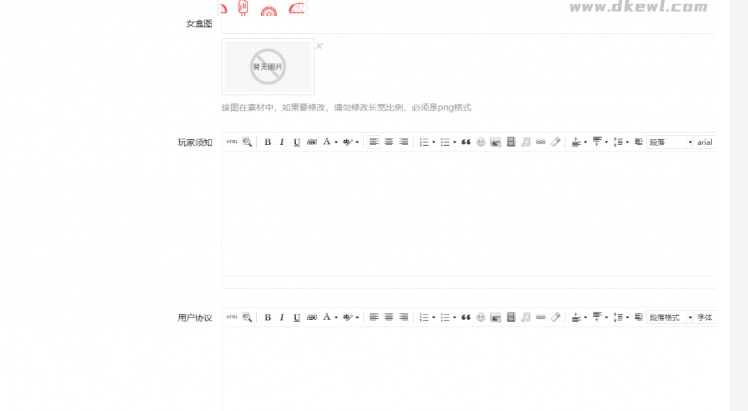Insert image in 玩家须知 editor
Screen dimensions: 748x411
[496, 142]
